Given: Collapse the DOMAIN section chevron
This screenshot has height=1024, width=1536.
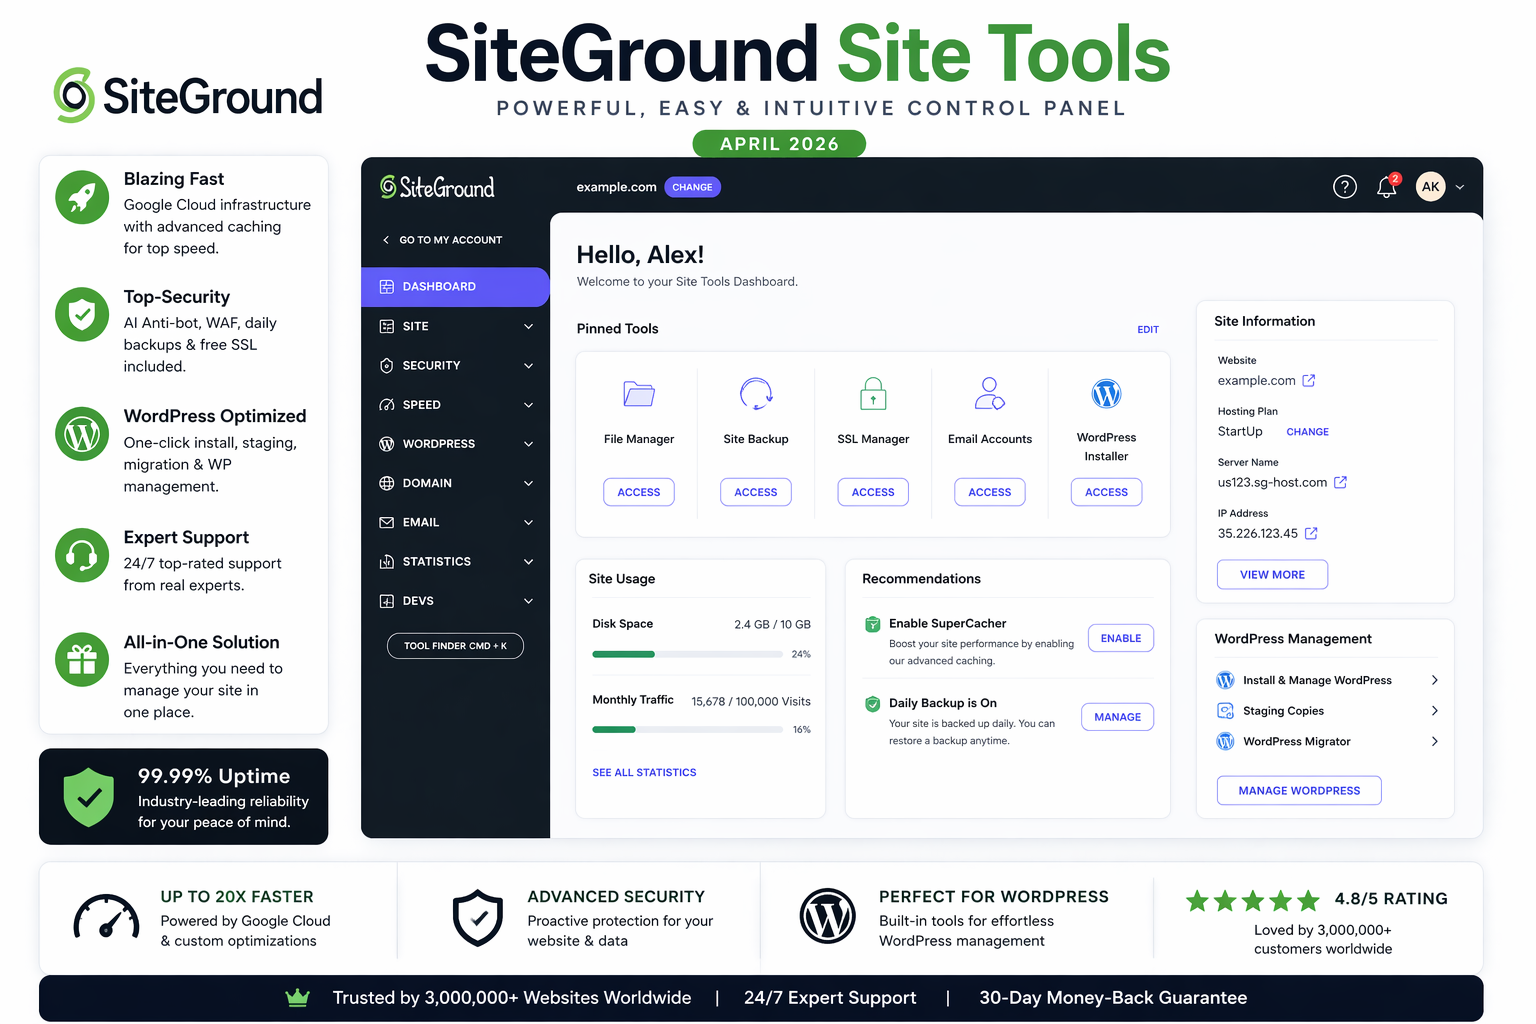Looking at the screenshot, I should pos(528,483).
